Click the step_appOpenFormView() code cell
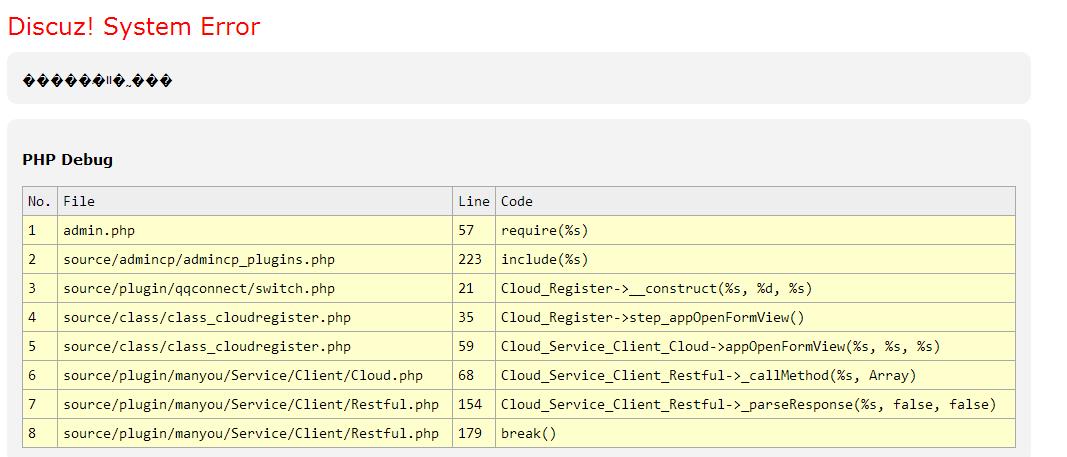Screen dimensions: 1067x457 tap(653, 317)
